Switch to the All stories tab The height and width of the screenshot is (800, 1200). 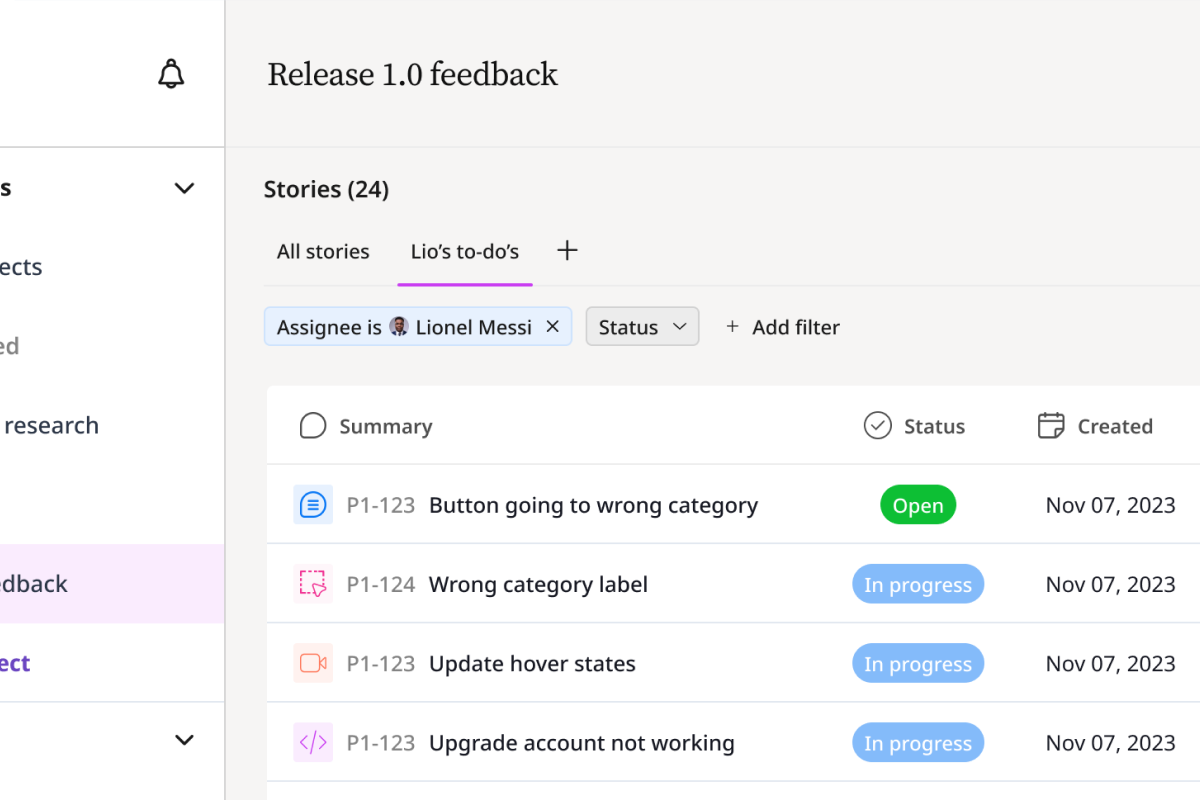(322, 251)
